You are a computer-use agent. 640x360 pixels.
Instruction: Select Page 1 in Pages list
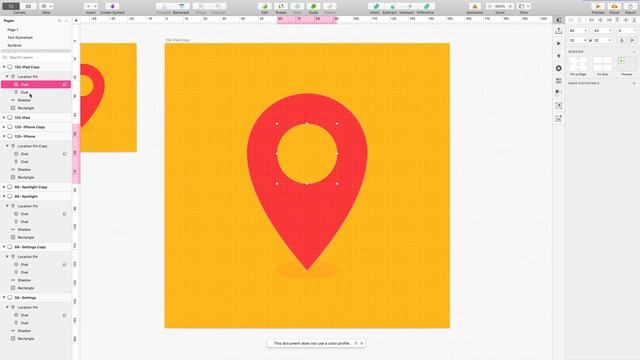click(13, 30)
